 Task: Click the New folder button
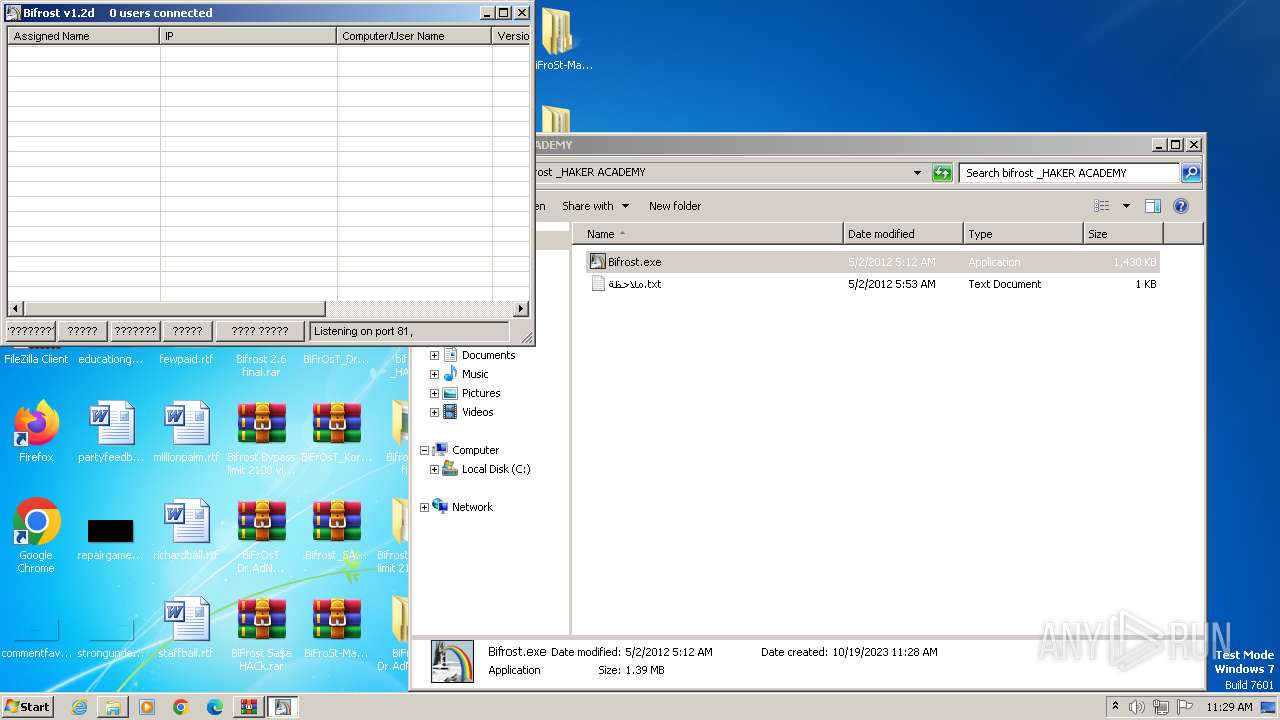coord(675,206)
